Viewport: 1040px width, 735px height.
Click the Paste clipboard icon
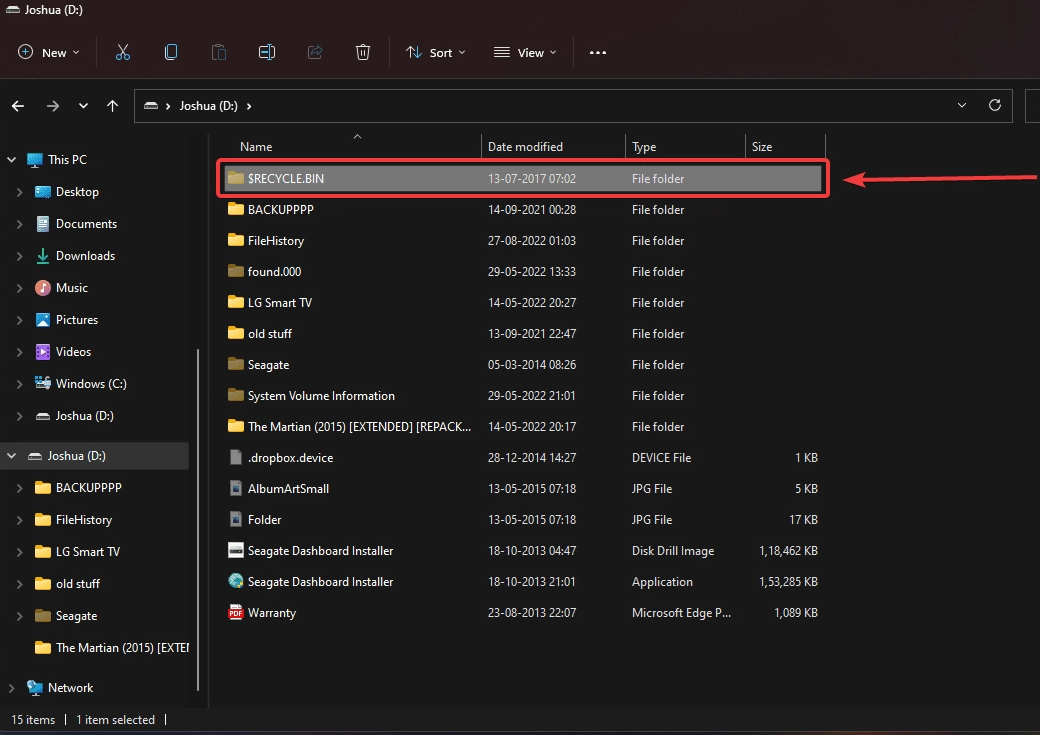pyautogui.click(x=219, y=52)
